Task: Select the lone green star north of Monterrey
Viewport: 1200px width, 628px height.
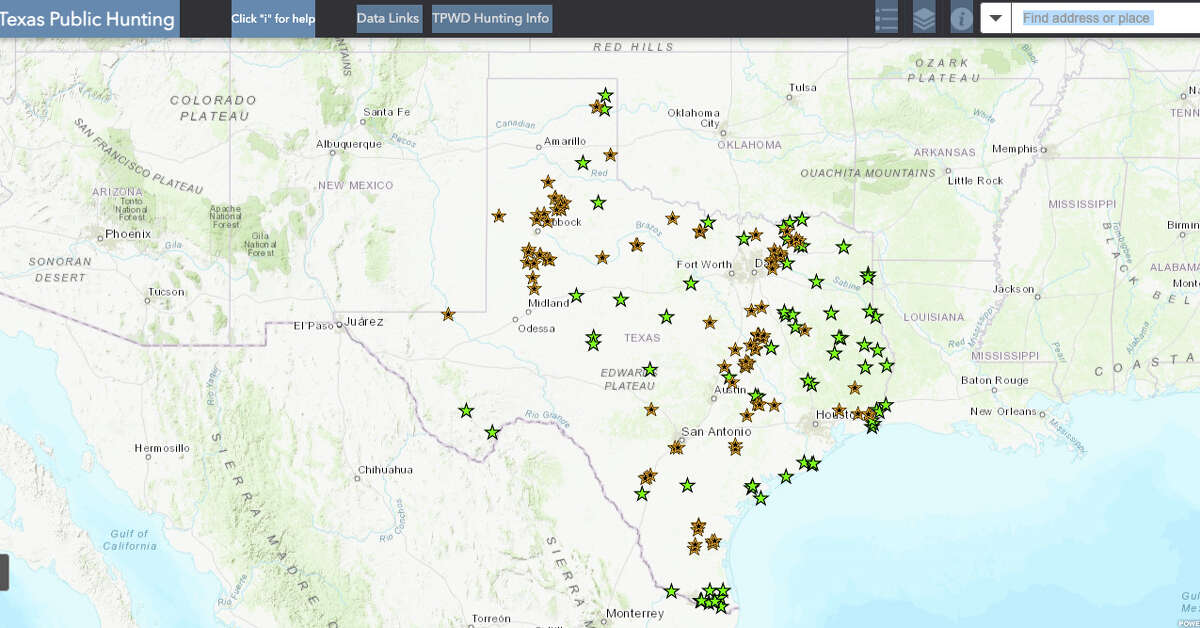Action: click(672, 591)
